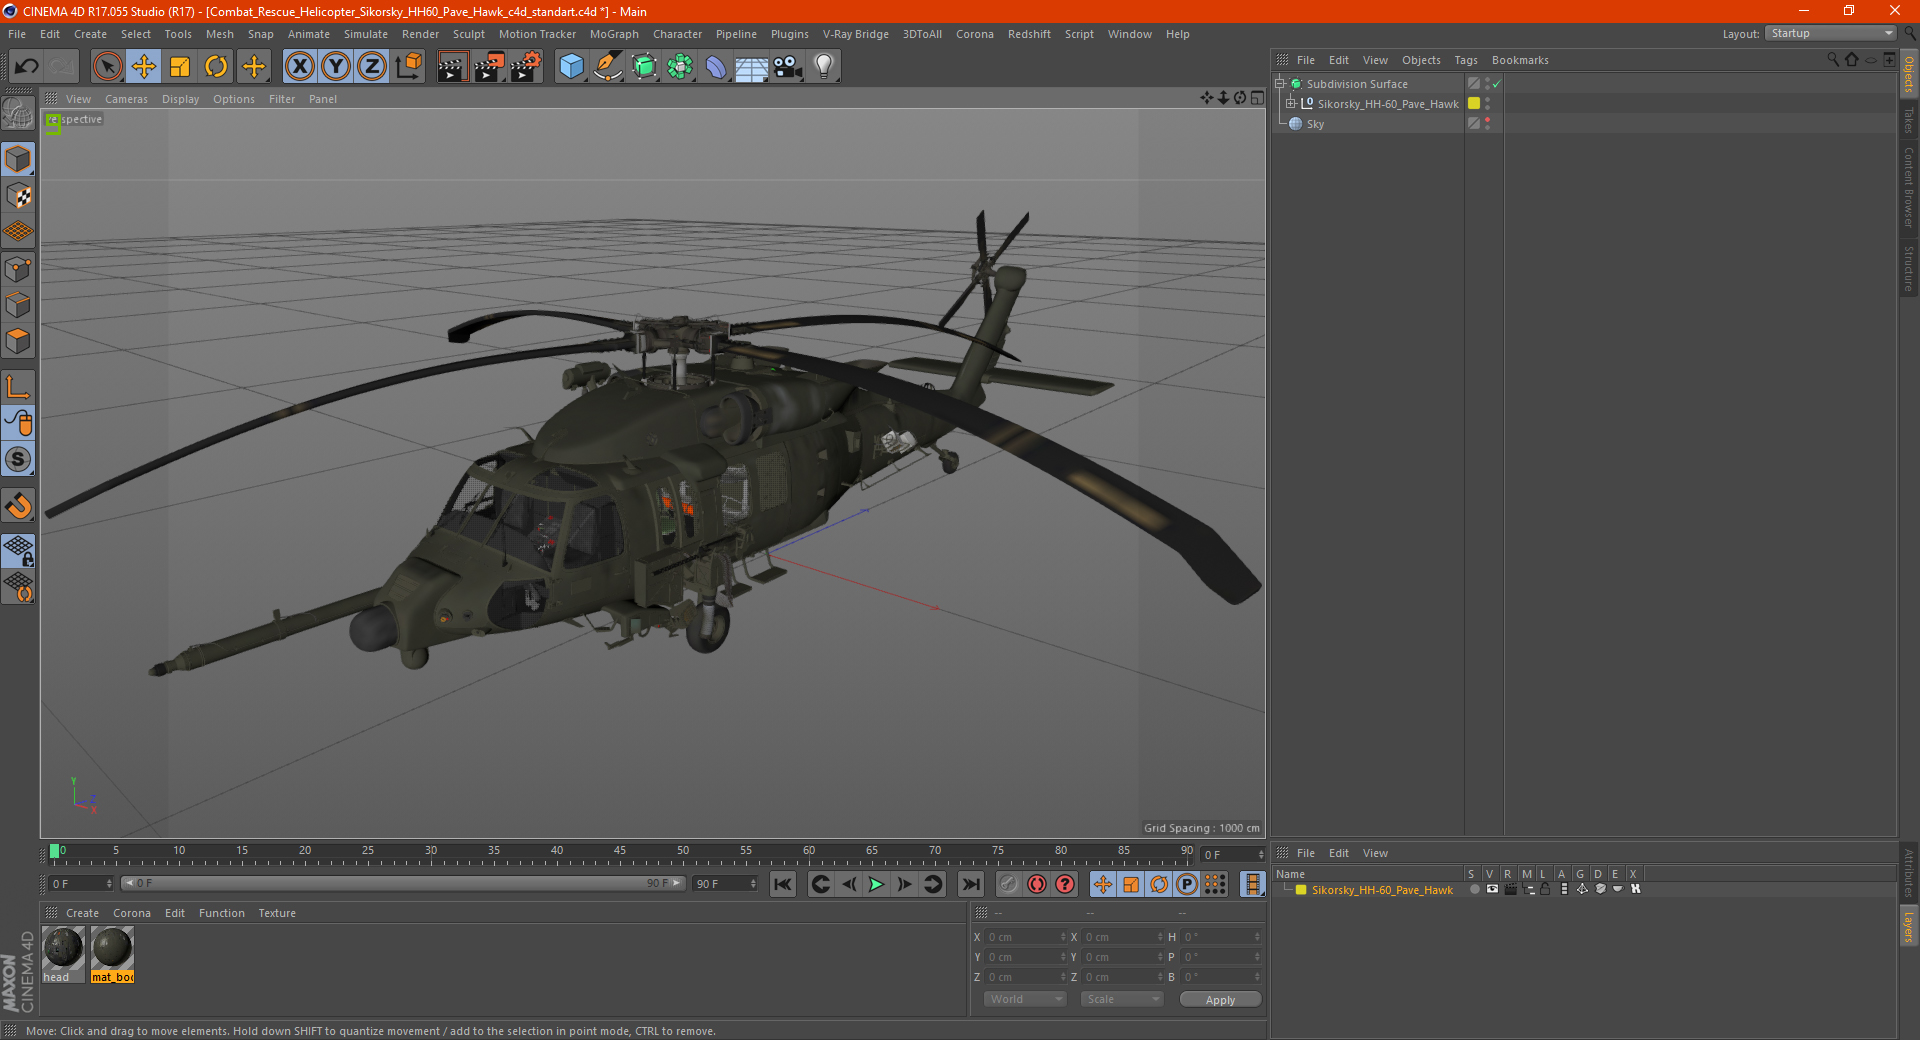Toggle Snap enable (S icon)

click(x=18, y=459)
